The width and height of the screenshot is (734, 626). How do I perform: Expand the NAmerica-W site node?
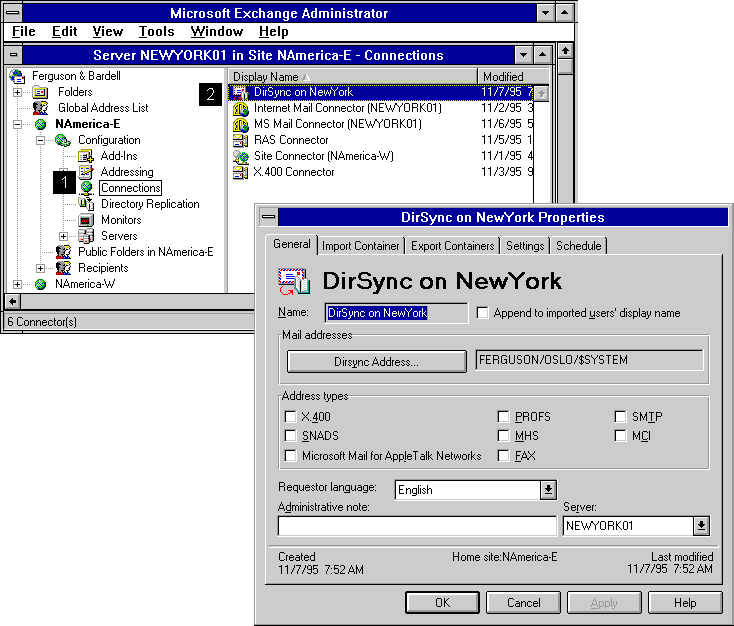(x=17, y=284)
